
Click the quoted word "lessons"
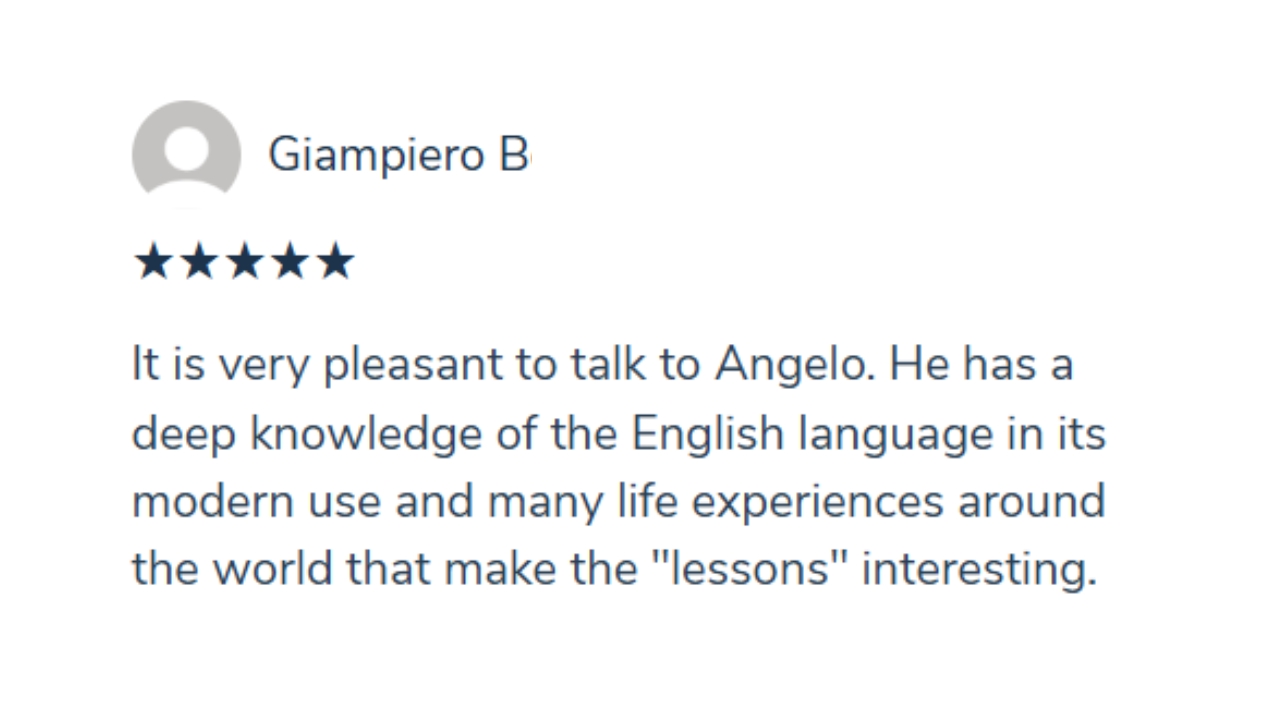click(749, 570)
